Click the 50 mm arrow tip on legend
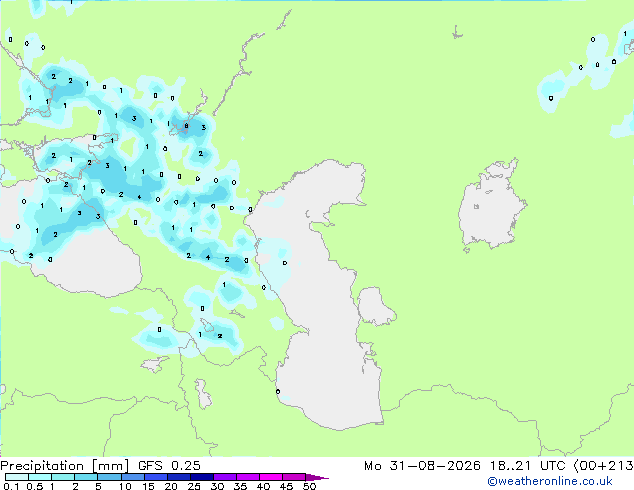The width and height of the screenshot is (634, 490). (317, 477)
